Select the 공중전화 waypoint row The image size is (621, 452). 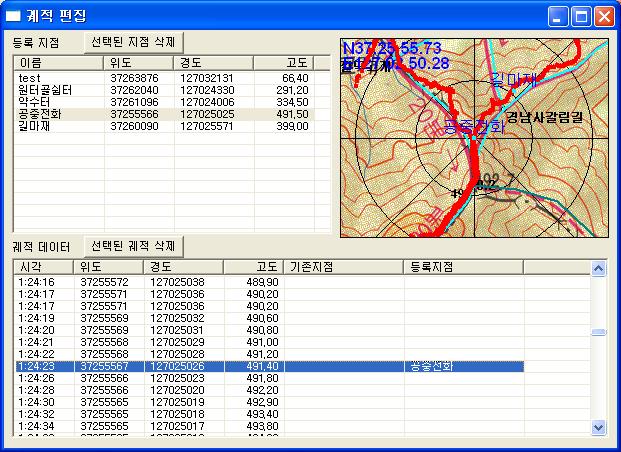pos(164,114)
